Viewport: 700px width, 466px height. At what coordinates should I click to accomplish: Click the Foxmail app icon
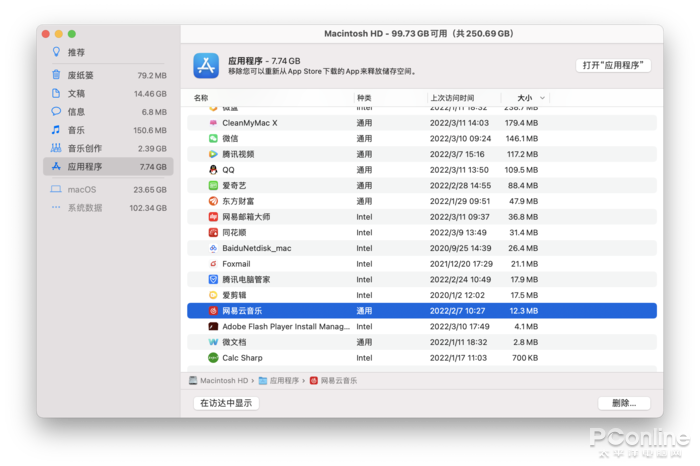click(x=213, y=264)
